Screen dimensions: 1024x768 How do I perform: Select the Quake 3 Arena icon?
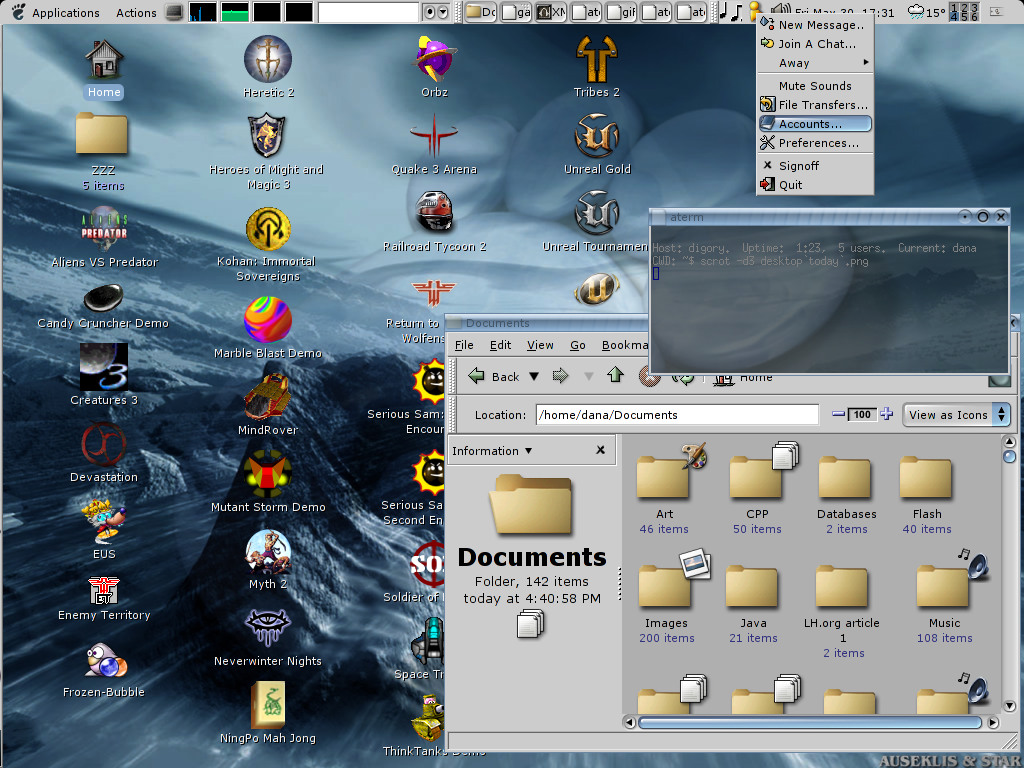(434, 135)
